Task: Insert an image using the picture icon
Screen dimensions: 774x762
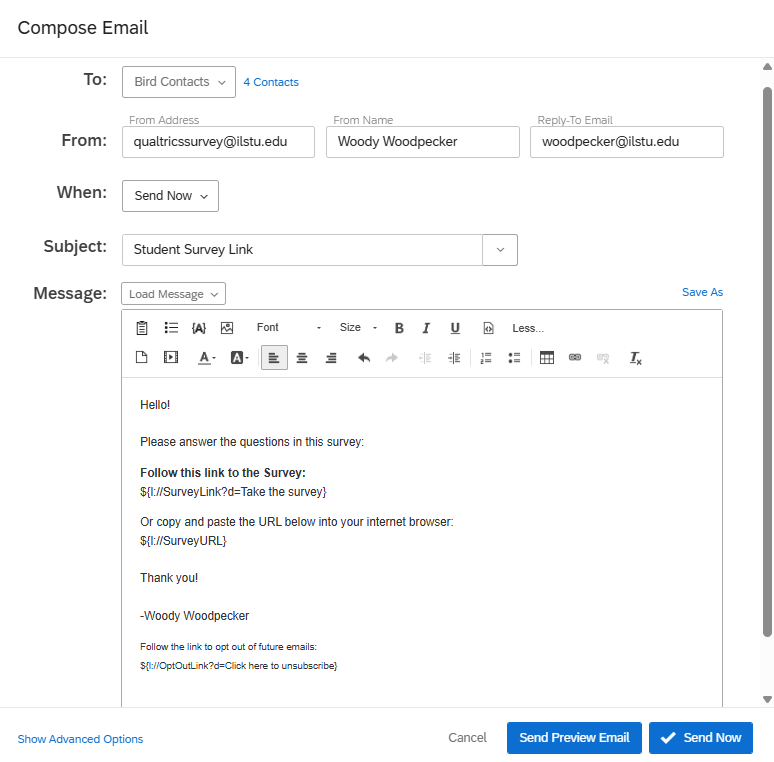Action: tap(227, 328)
